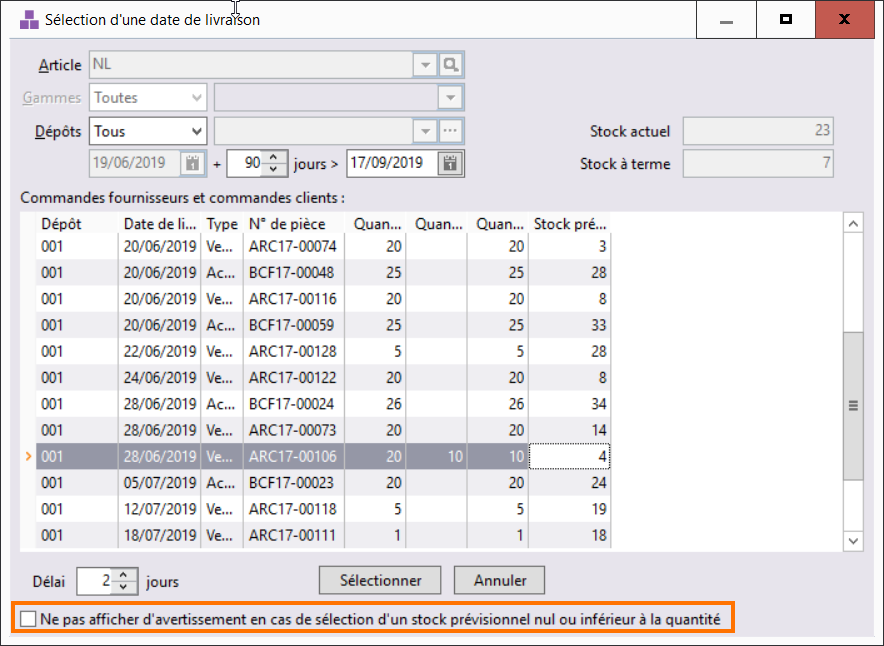
Task: Click the Stock à terme value field showing 7
Action: (758, 163)
